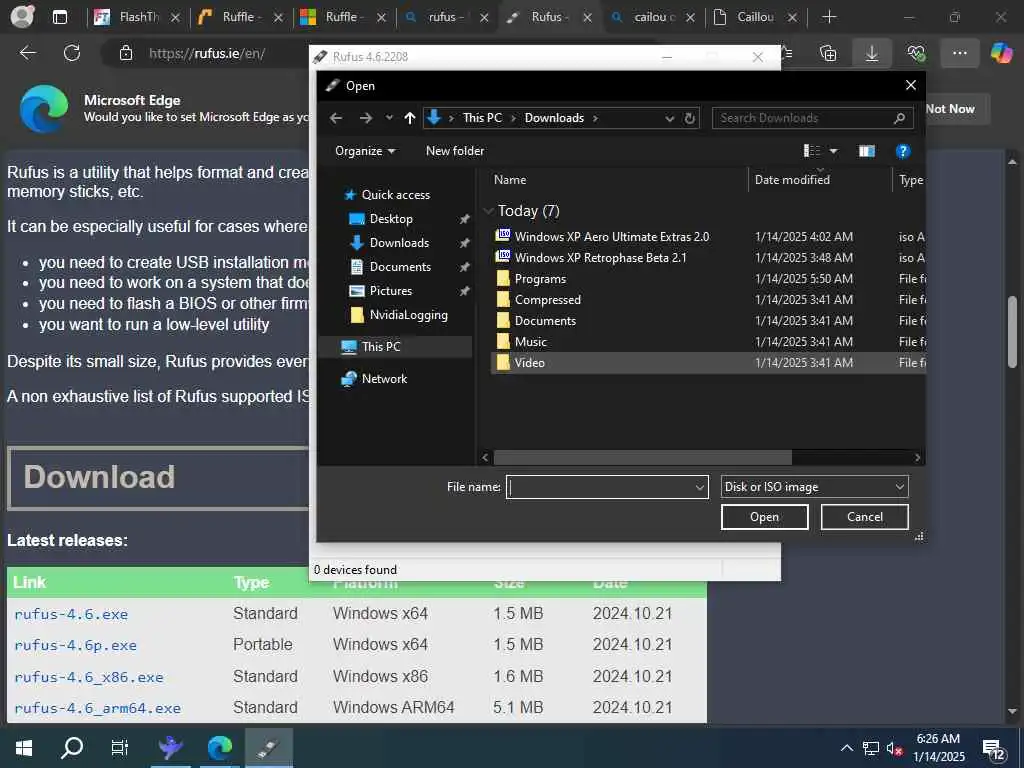
Task: Open a new Edge tab
Action: (x=829, y=18)
